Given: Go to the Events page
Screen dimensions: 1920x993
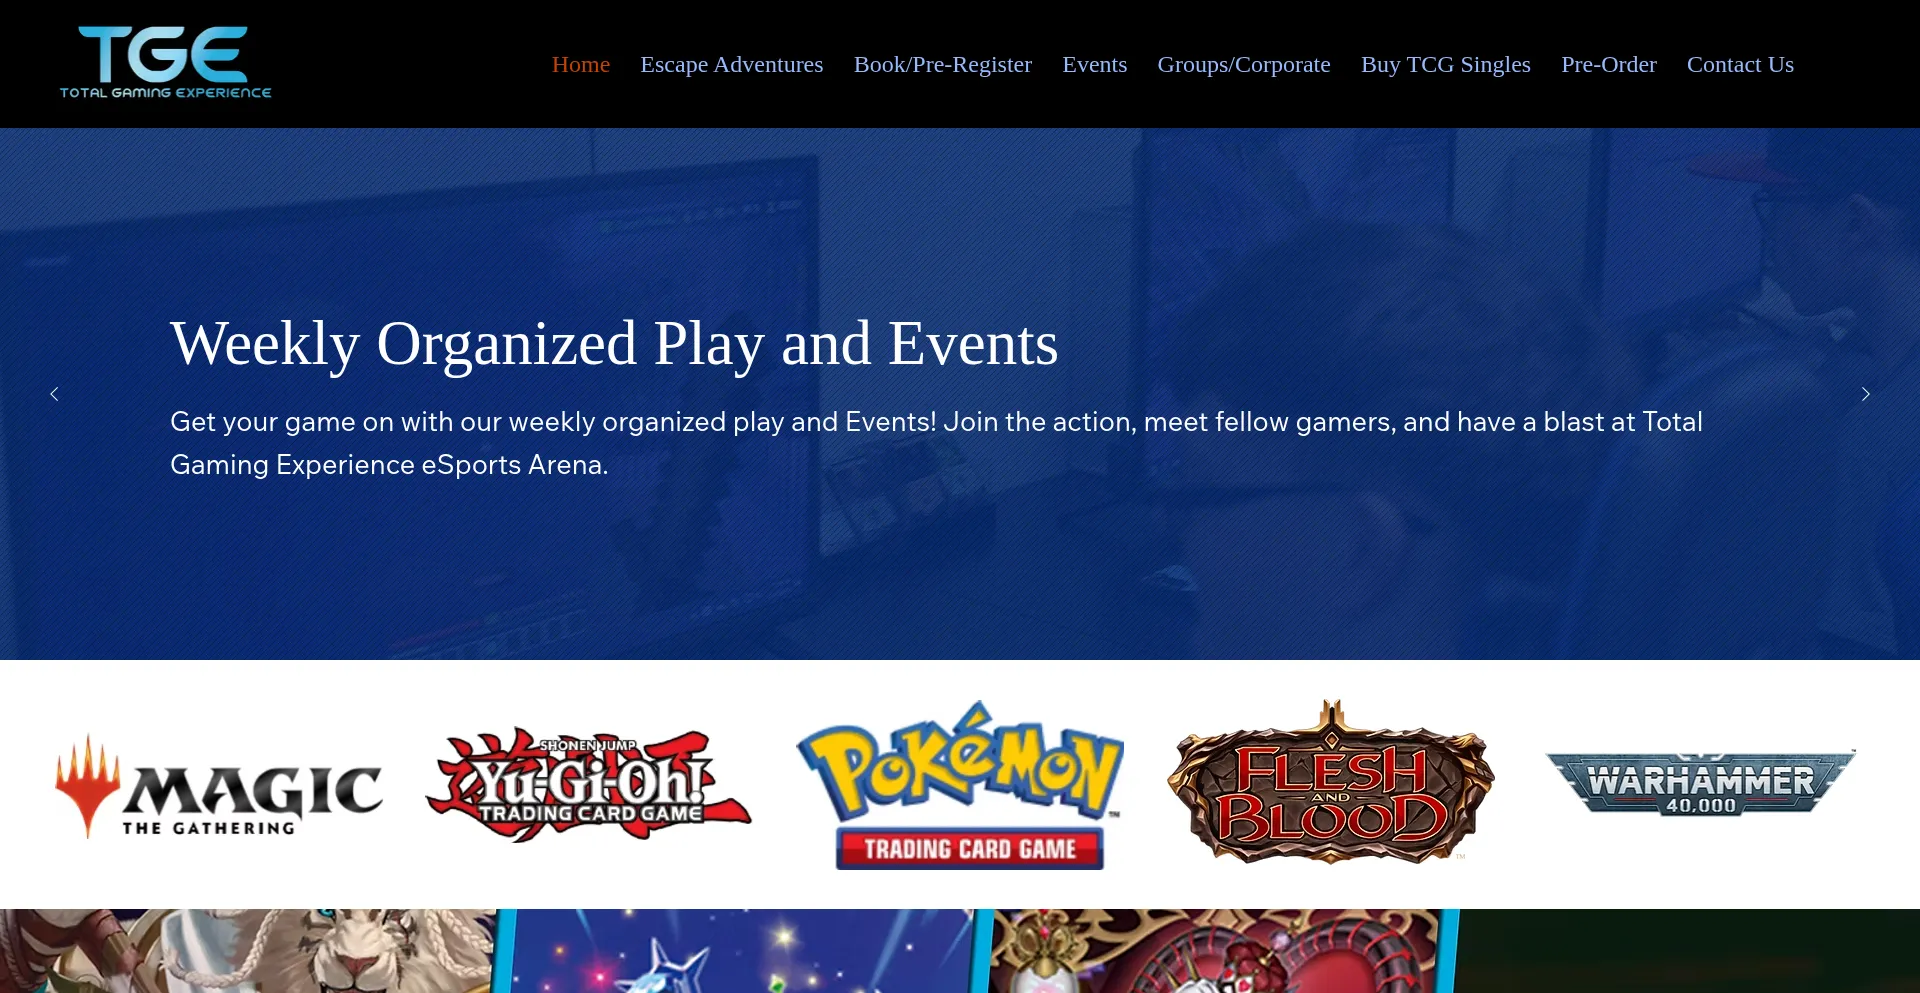Looking at the screenshot, I should pos(1095,64).
